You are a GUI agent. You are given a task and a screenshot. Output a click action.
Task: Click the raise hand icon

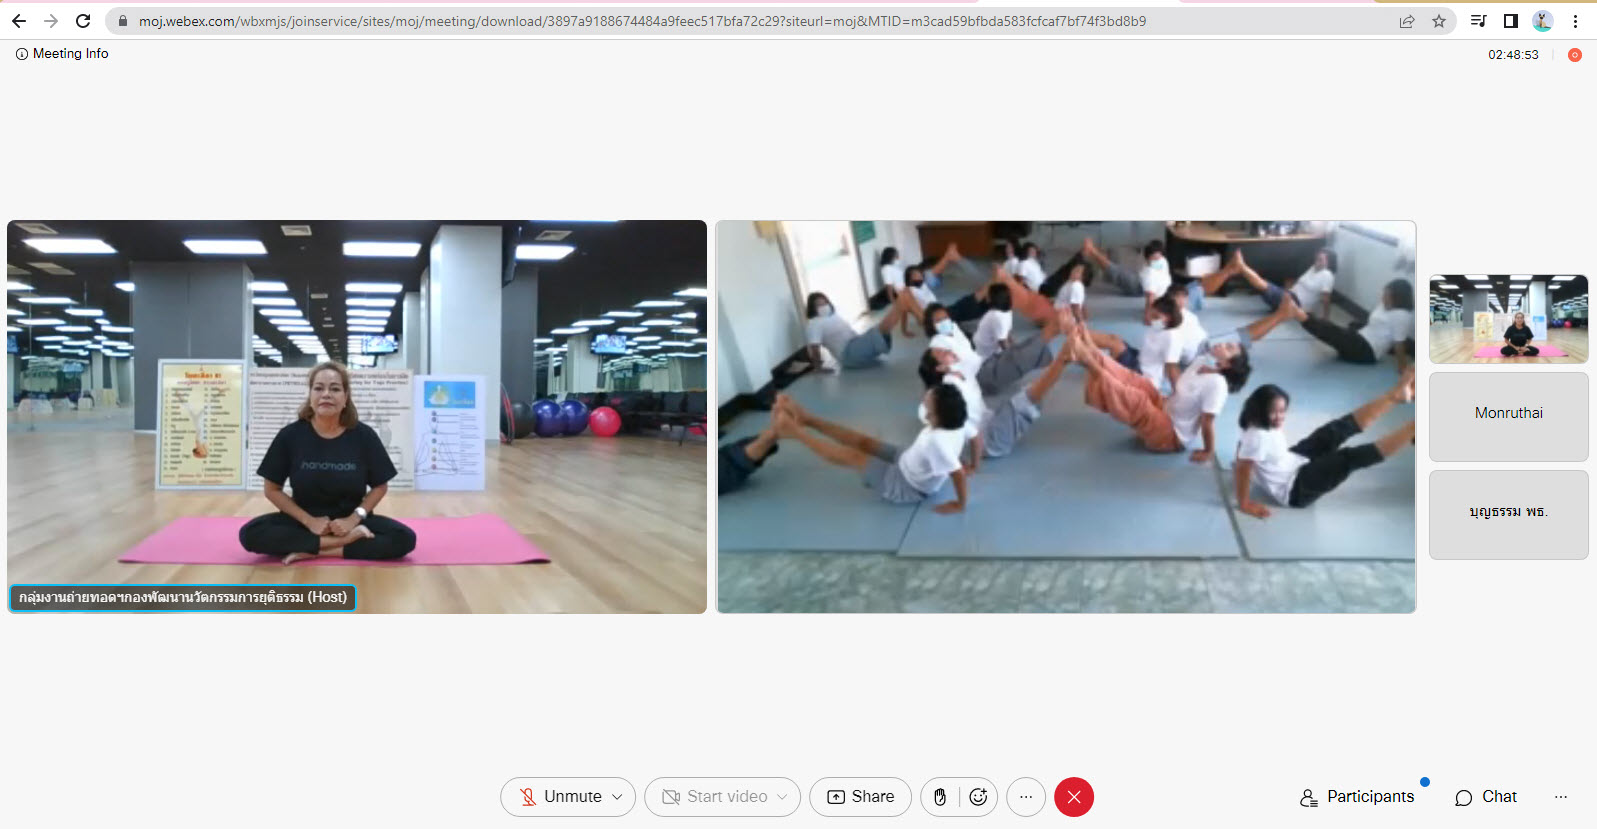[x=940, y=797]
